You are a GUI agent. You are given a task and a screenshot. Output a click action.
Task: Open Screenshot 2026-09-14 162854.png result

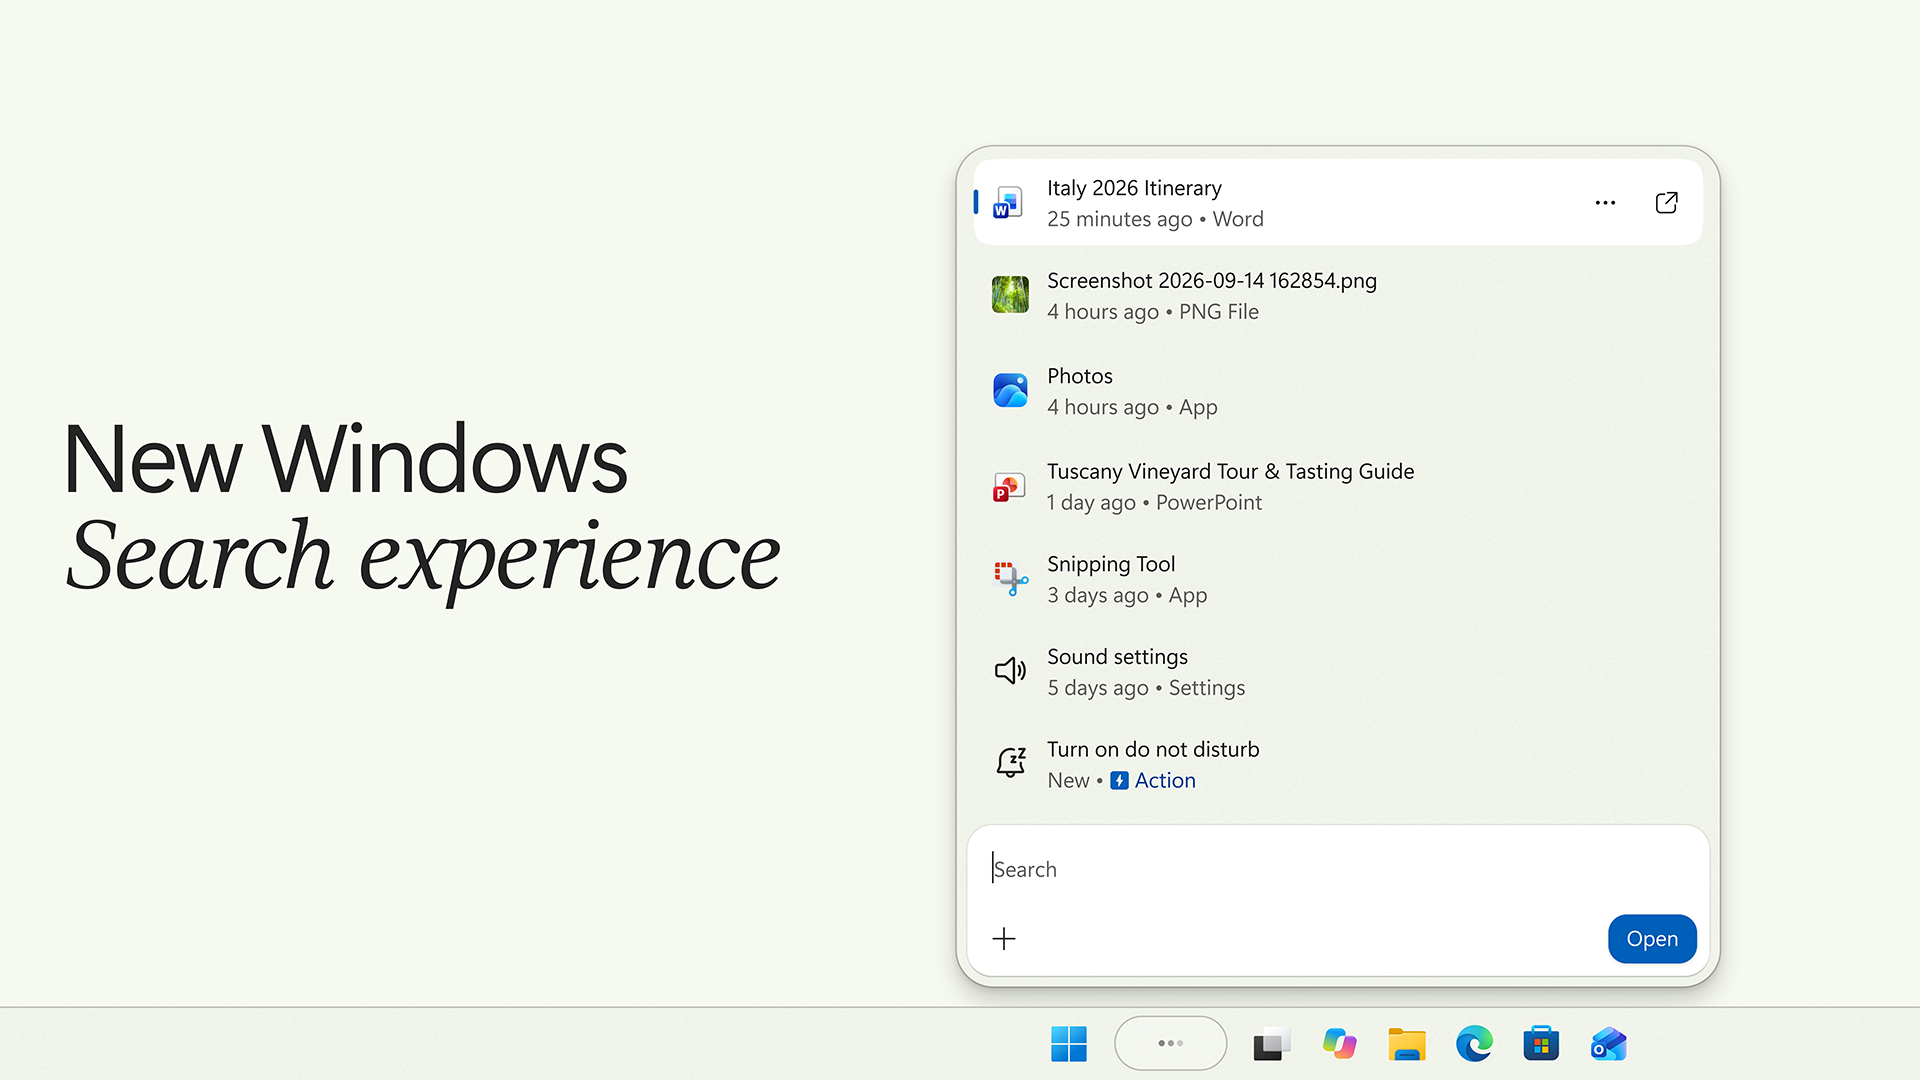click(x=1338, y=296)
